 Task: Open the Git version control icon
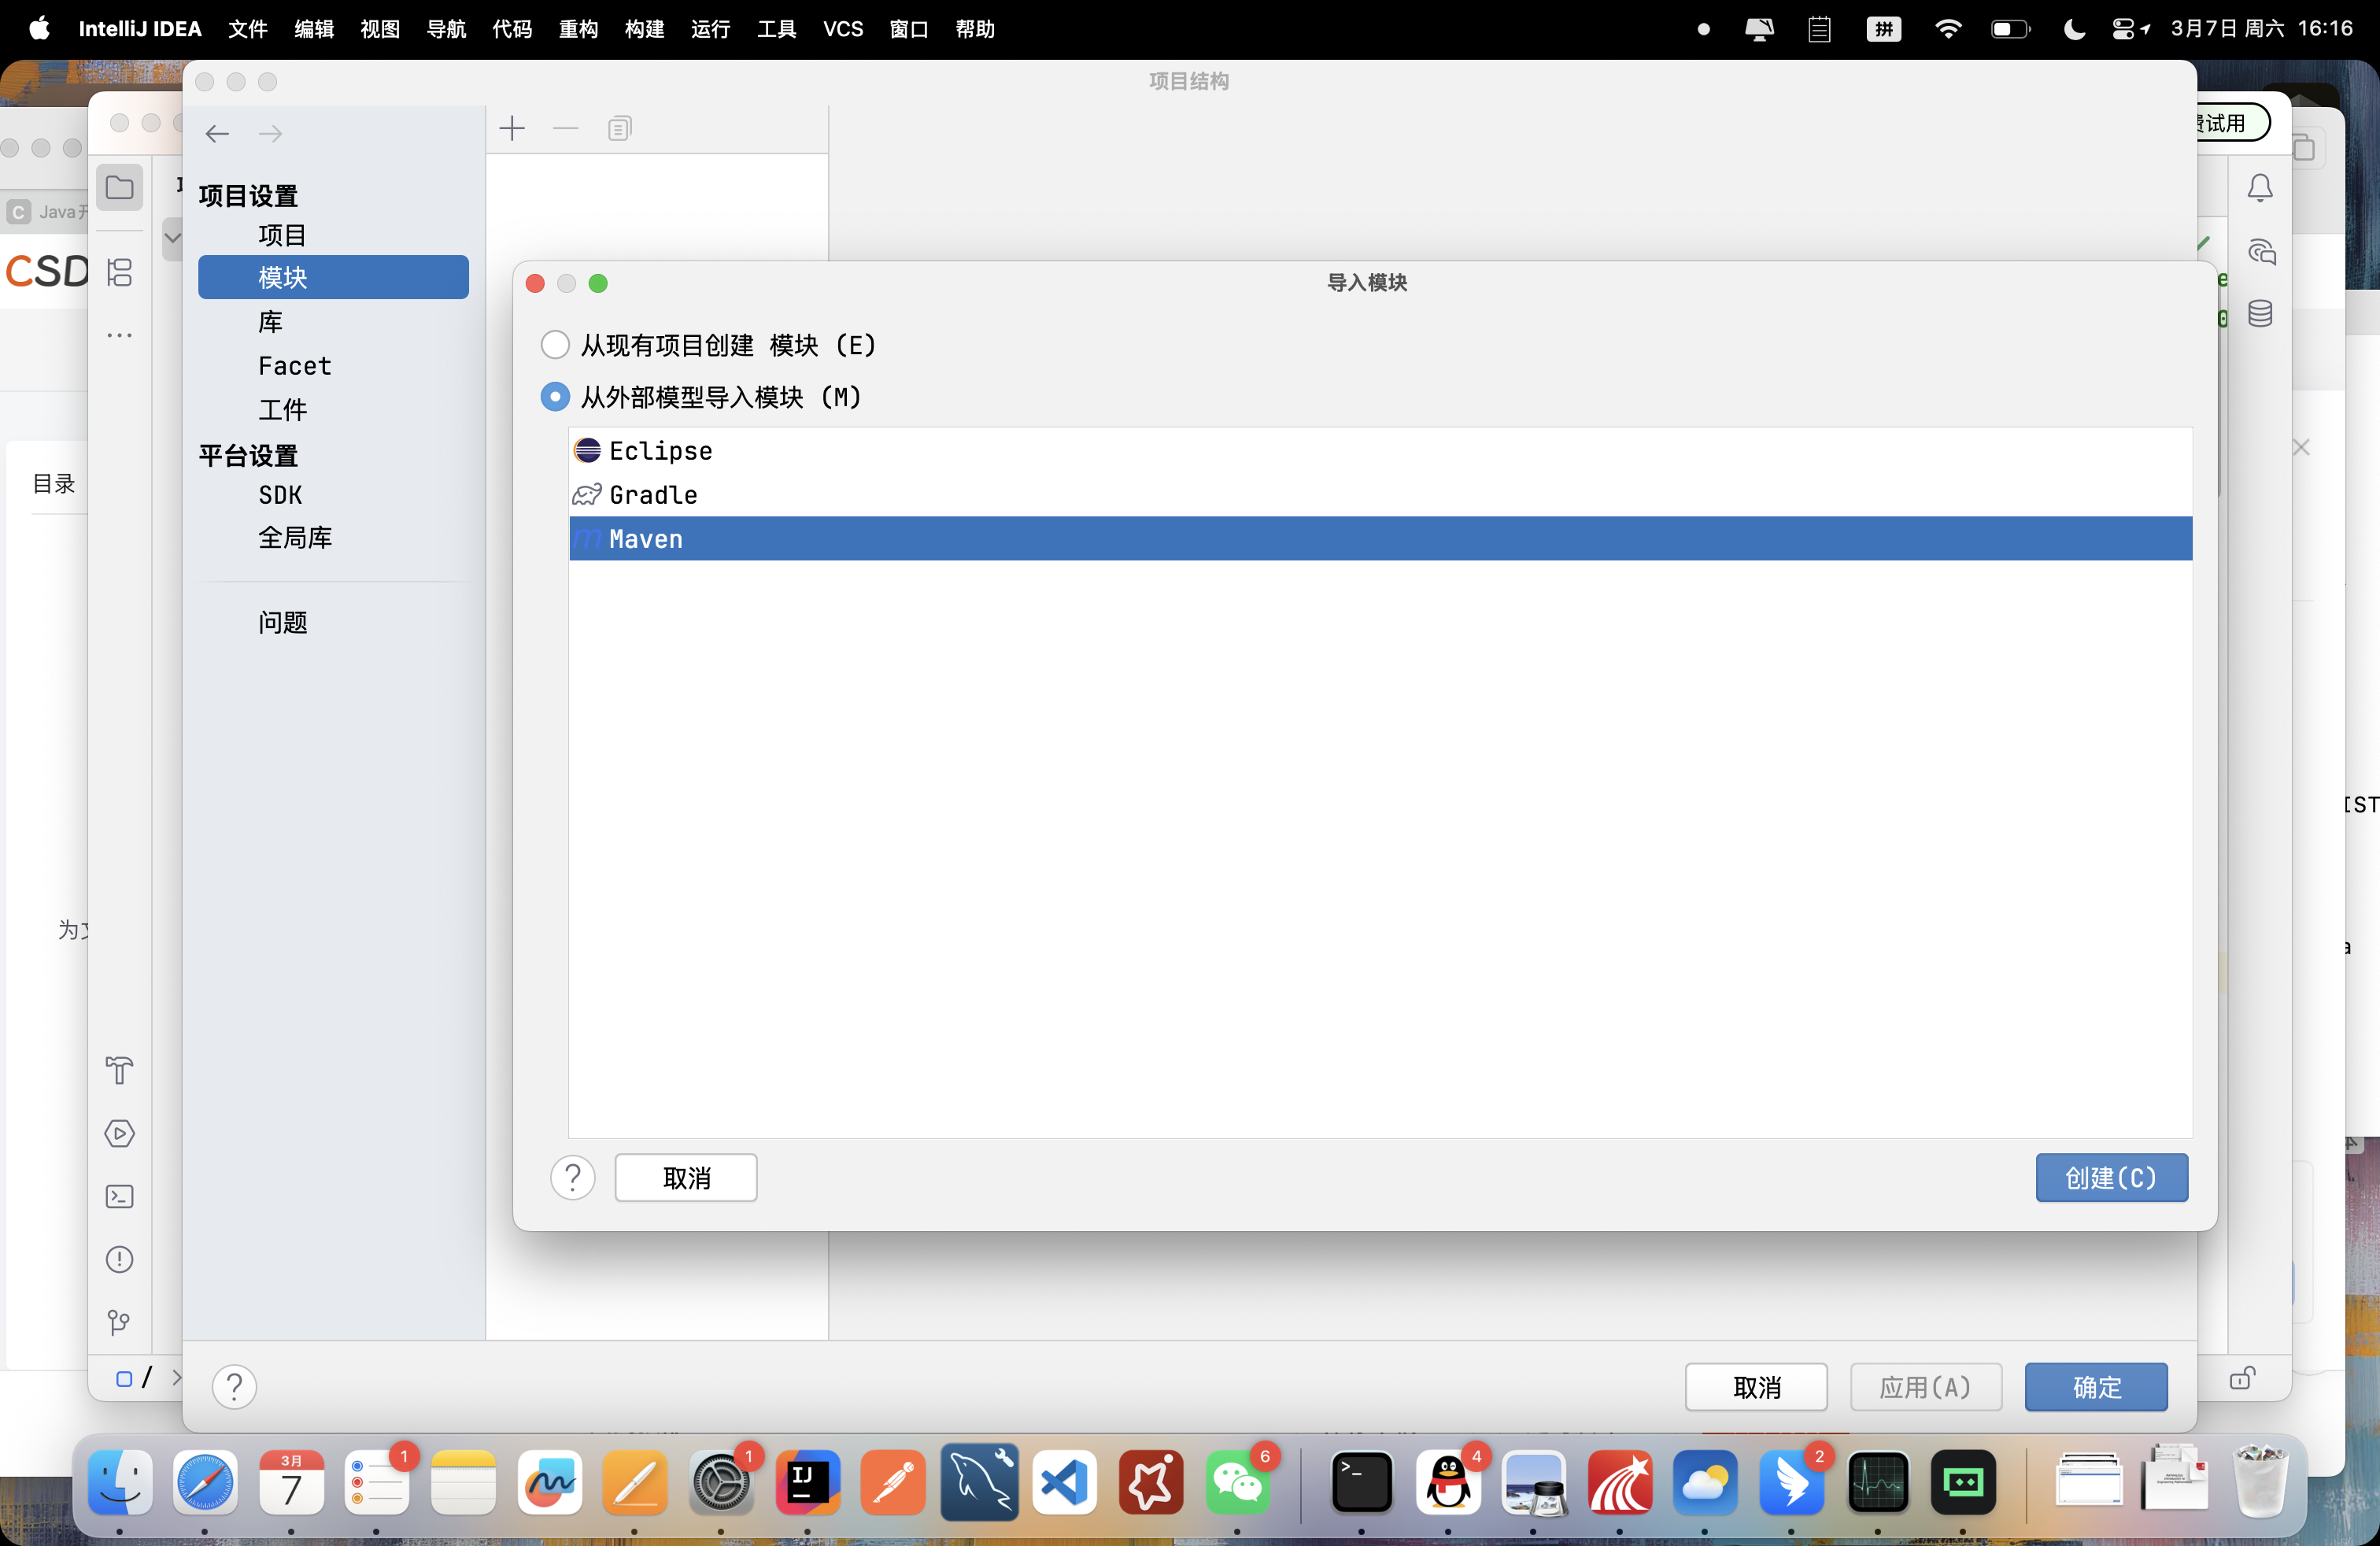[120, 1322]
